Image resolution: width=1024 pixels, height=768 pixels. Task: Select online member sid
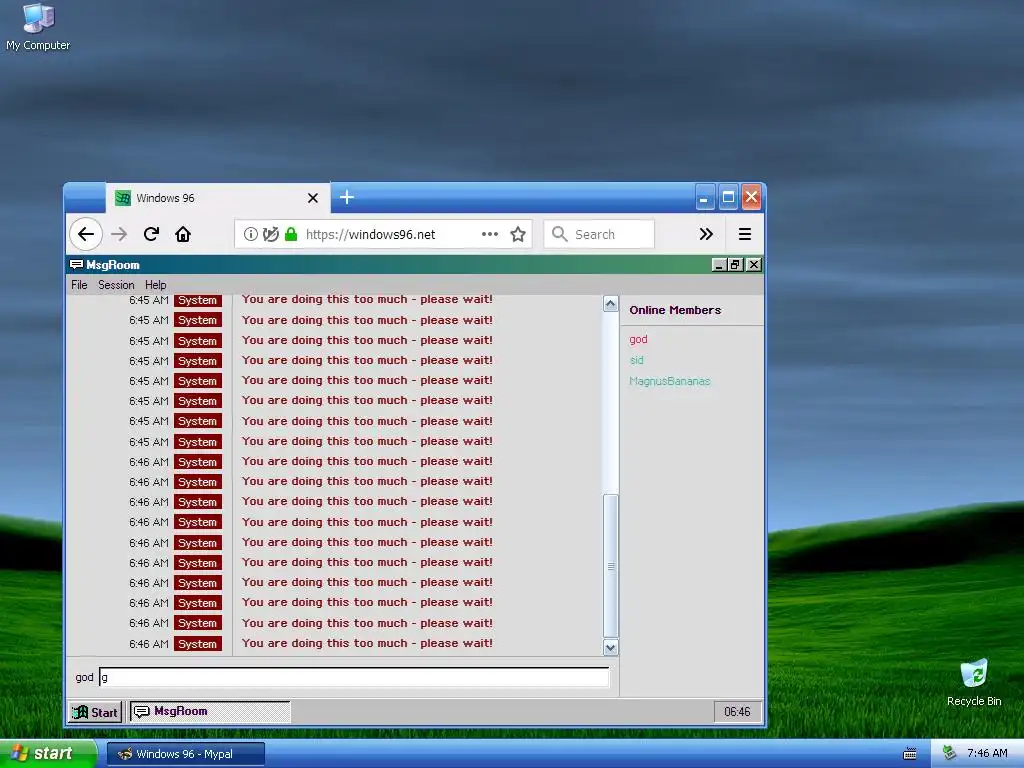(637, 360)
